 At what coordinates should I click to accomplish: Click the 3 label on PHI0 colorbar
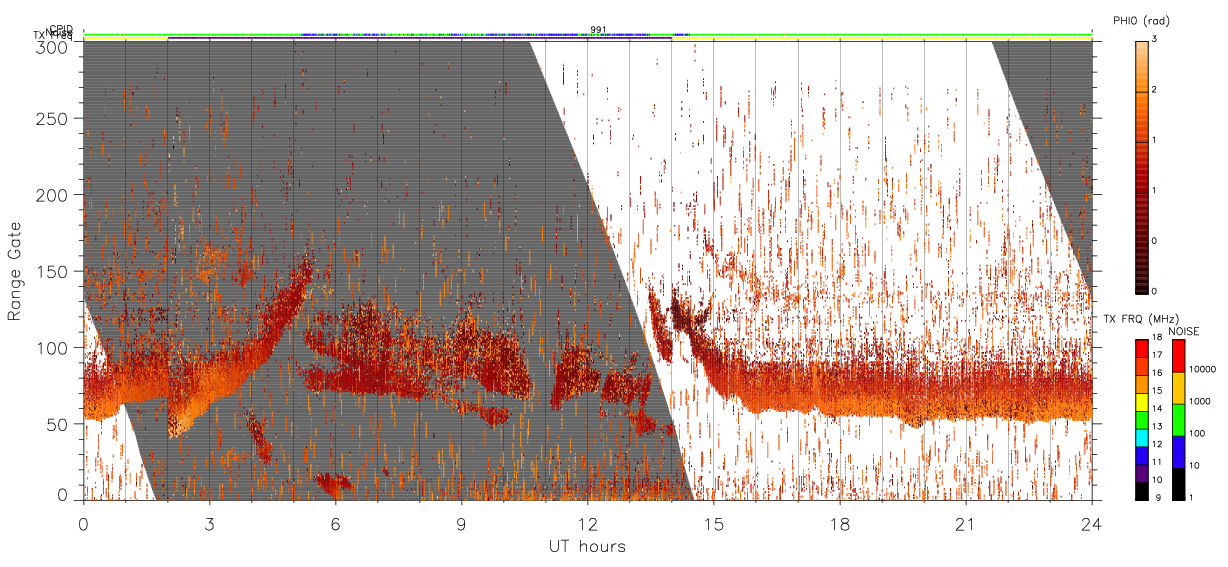1156,41
